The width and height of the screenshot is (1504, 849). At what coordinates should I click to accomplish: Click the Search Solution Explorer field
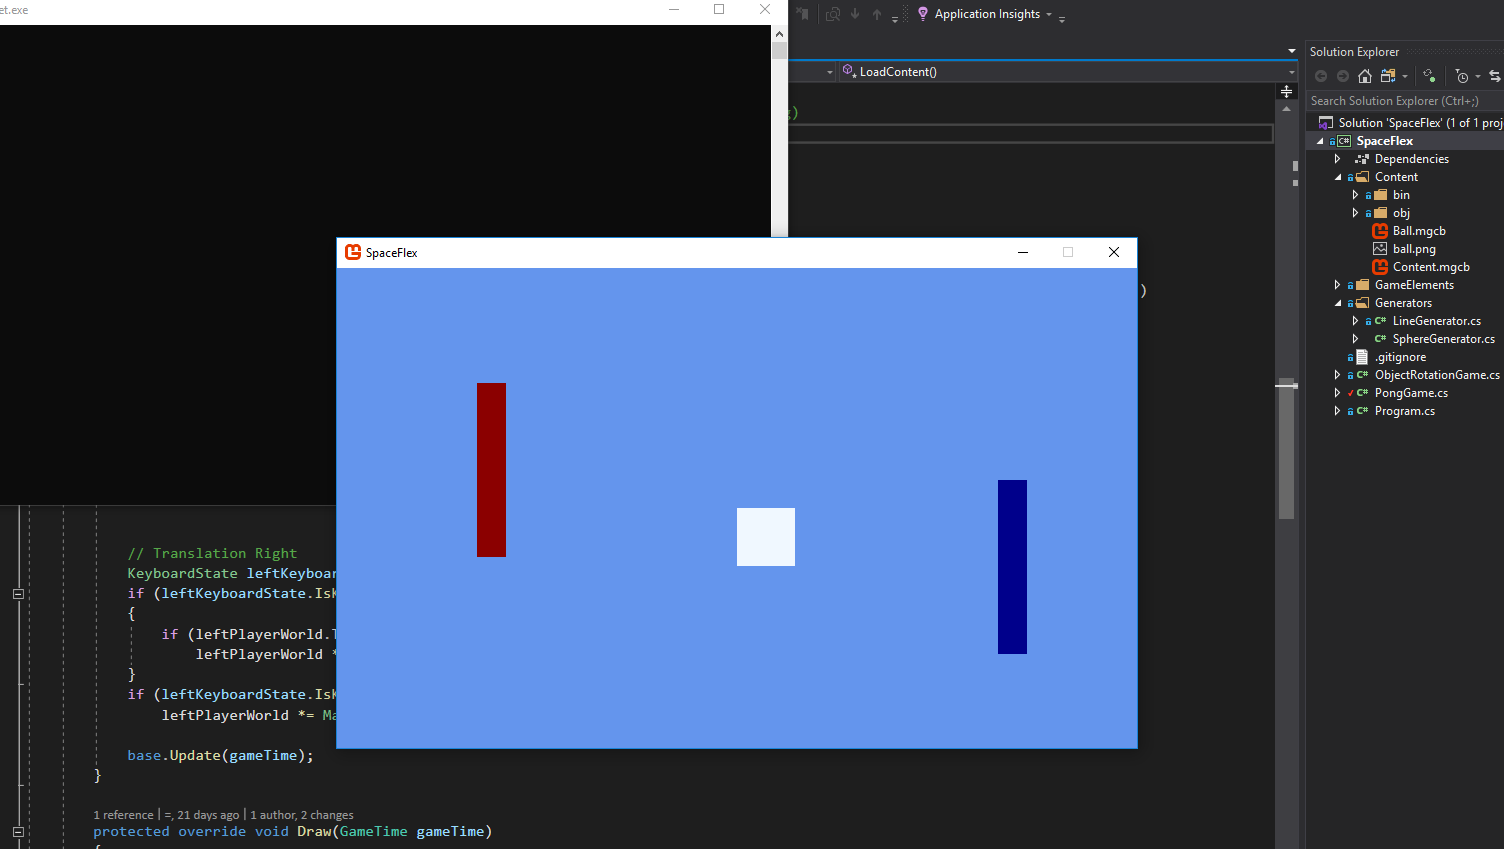[1400, 101]
